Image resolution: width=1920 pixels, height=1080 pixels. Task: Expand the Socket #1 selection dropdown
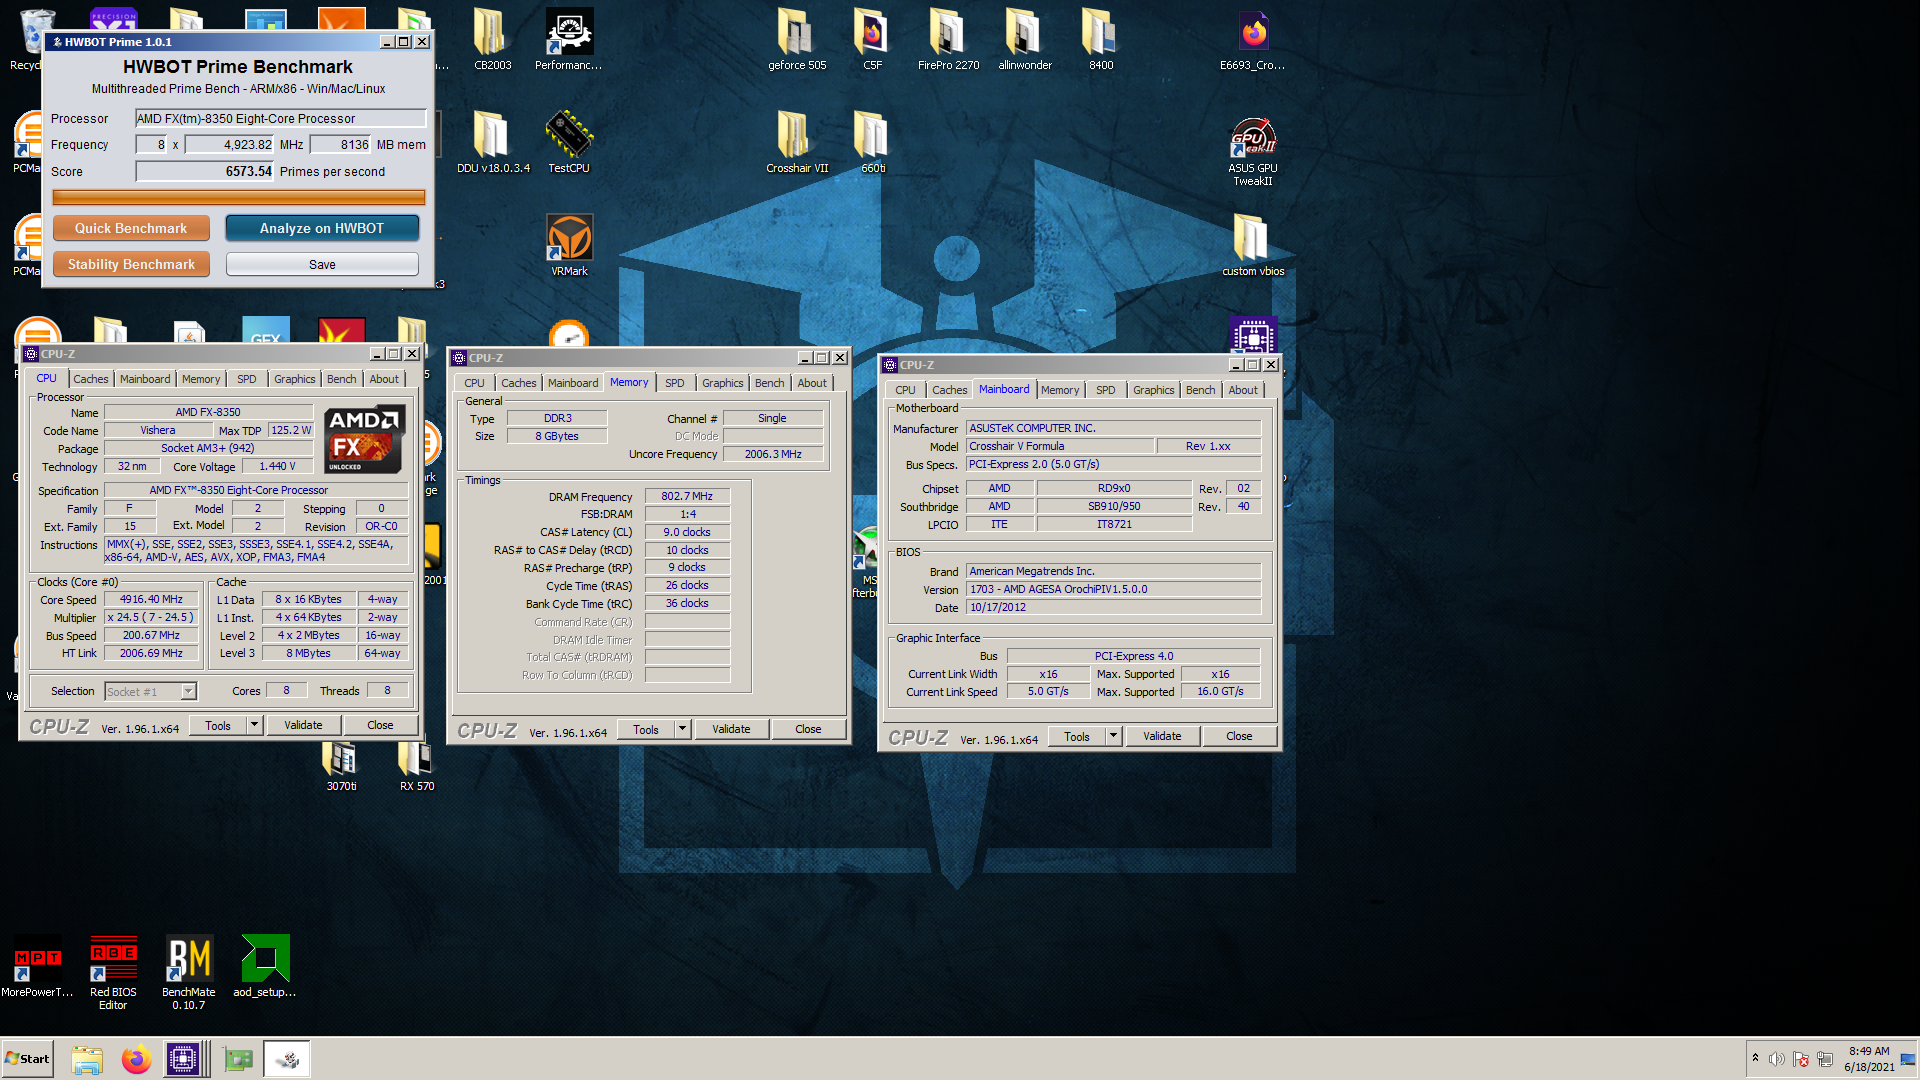tap(188, 691)
